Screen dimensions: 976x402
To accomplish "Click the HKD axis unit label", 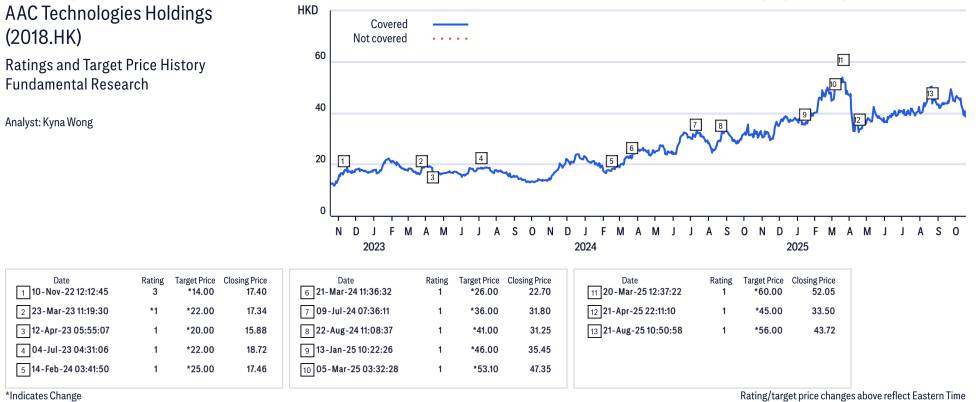I will (310, 9).
